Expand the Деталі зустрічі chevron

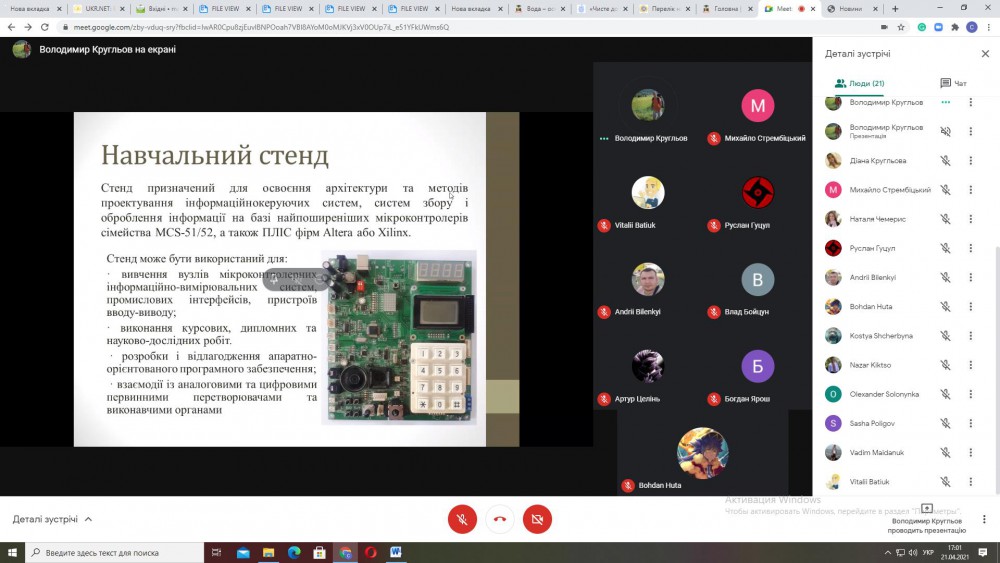[x=88, y=520]
